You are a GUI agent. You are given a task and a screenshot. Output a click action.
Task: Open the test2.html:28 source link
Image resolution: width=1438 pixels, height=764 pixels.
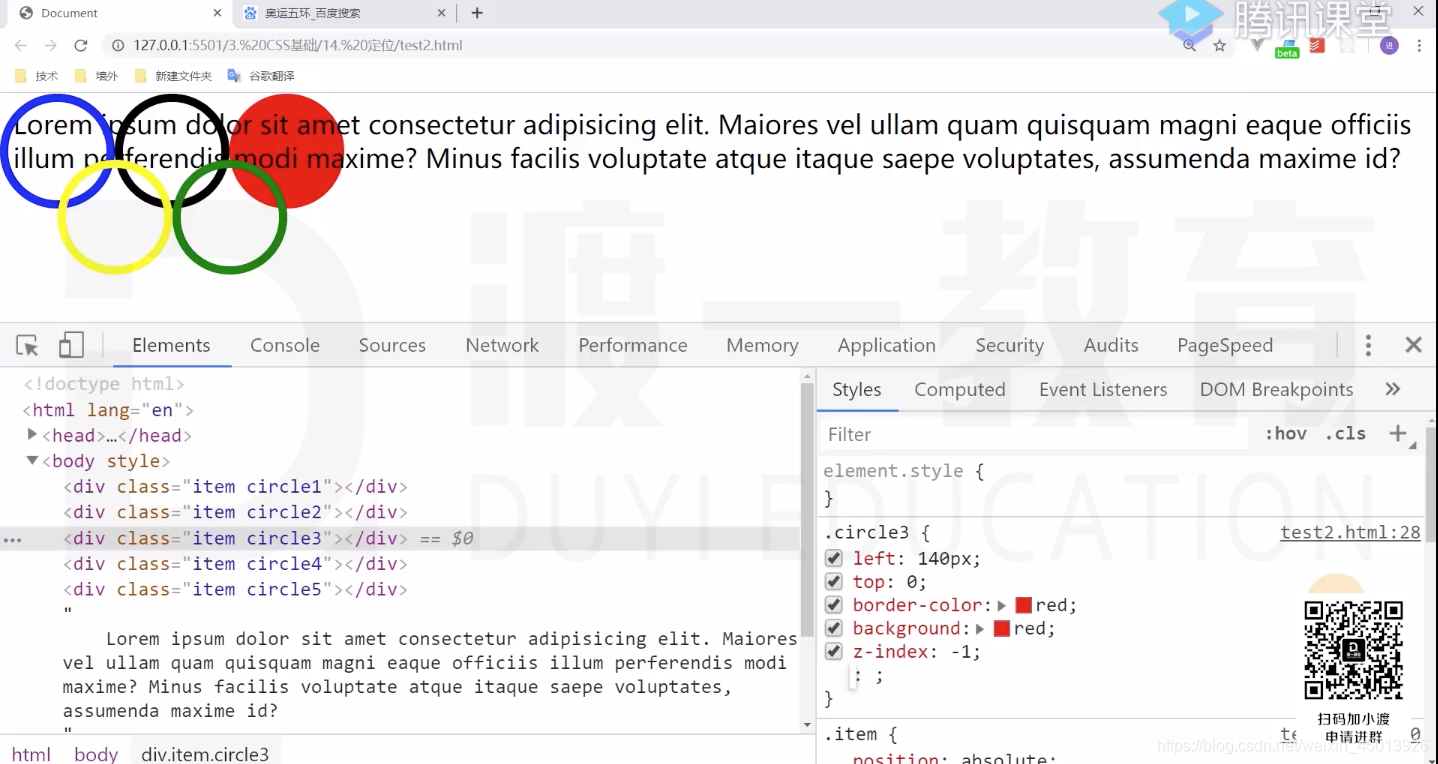(1350, 532)
